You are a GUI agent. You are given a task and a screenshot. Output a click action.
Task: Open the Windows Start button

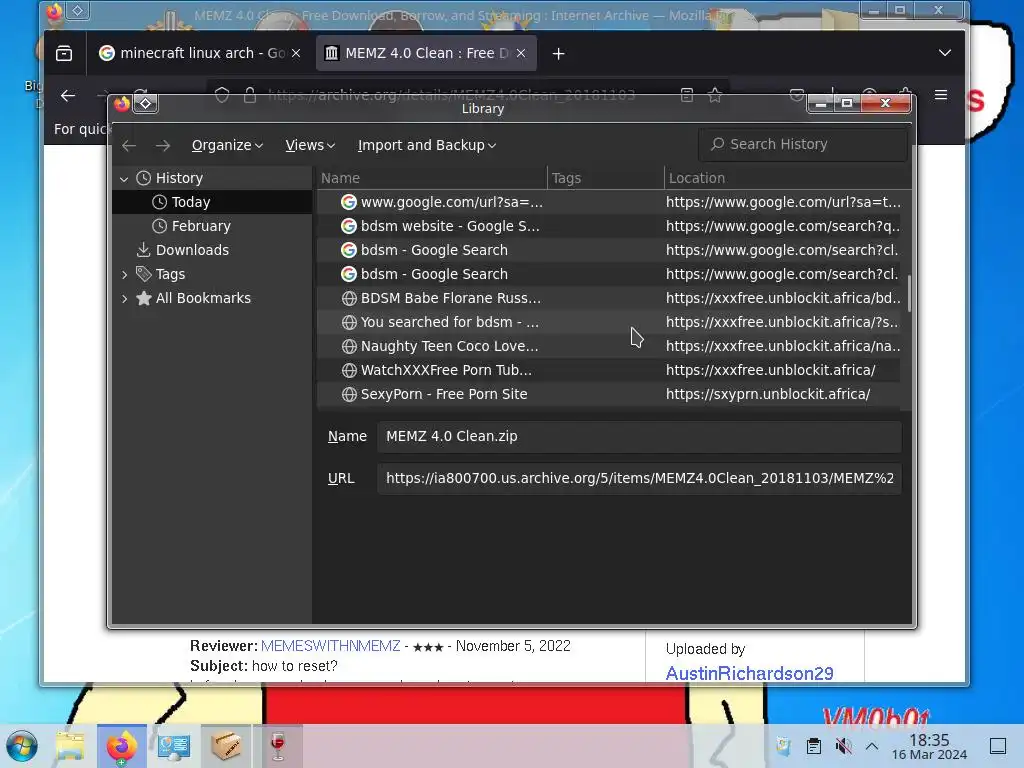(22, 746)
